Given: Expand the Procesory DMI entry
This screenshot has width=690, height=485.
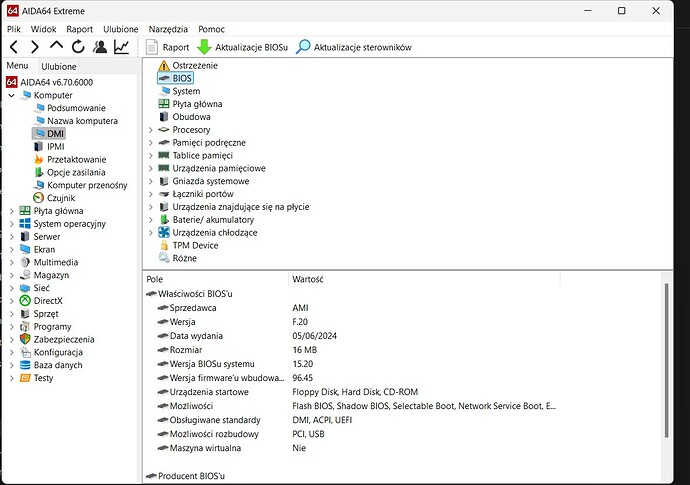Looking at the screenshot, I should [x=150, y=130].
